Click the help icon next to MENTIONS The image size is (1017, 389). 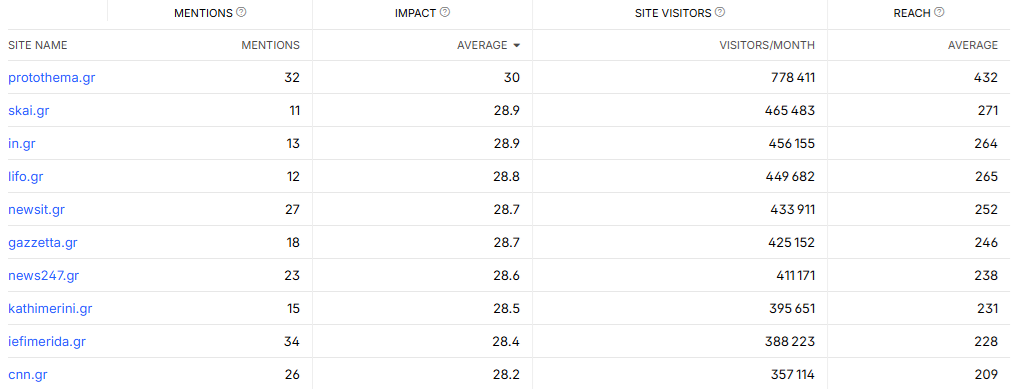(x=241, y=12)
